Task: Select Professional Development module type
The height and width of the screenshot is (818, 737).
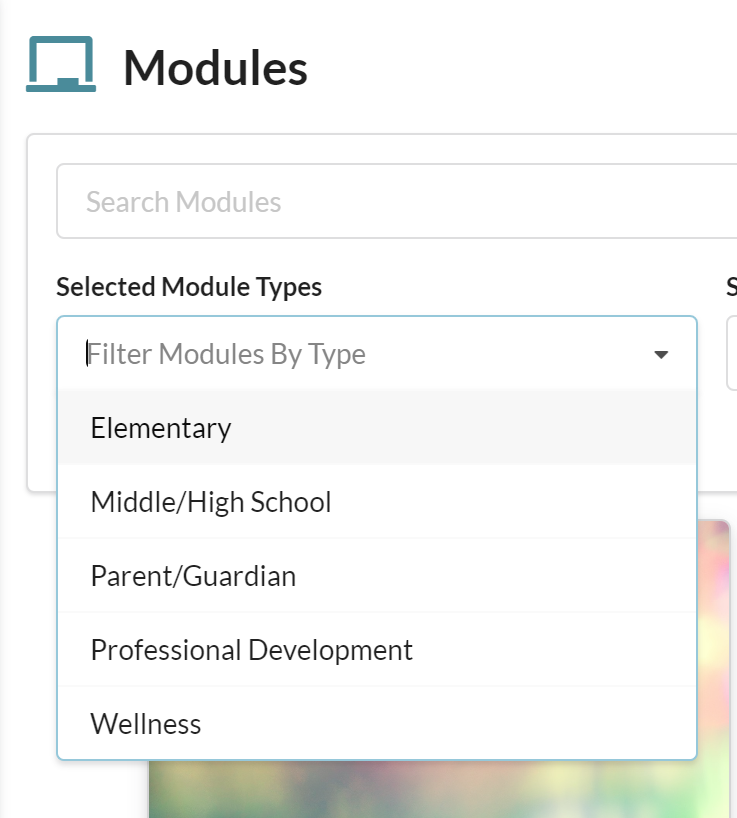Action: (x=377, y=650)
